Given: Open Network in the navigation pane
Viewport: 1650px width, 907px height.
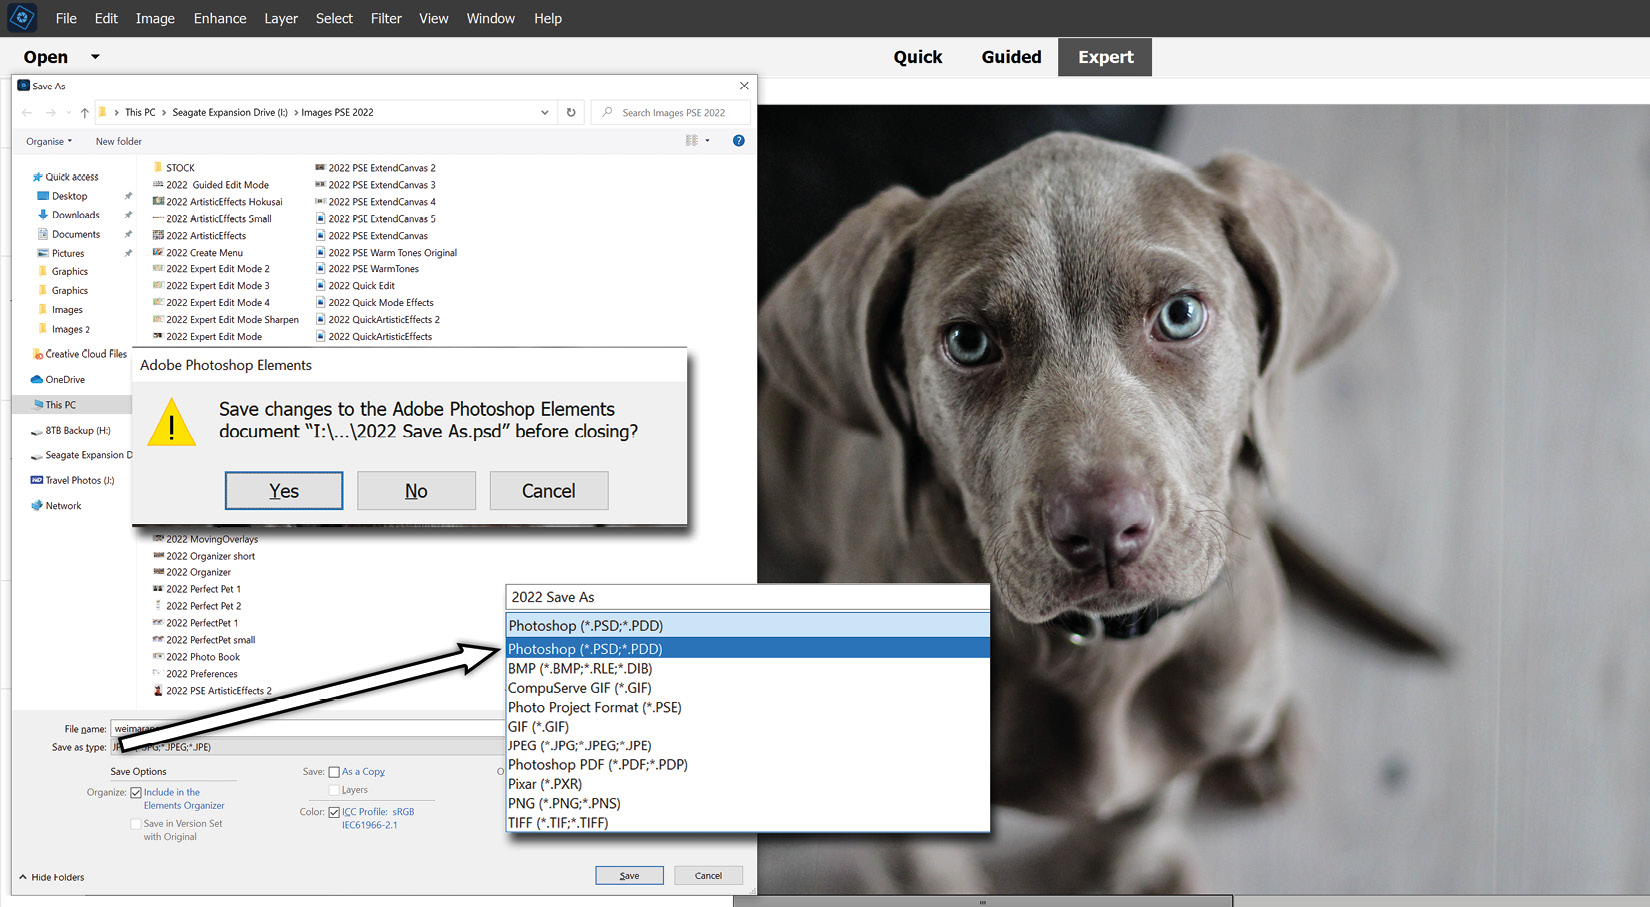Looking at the screenshot, I should coord(56,506).
